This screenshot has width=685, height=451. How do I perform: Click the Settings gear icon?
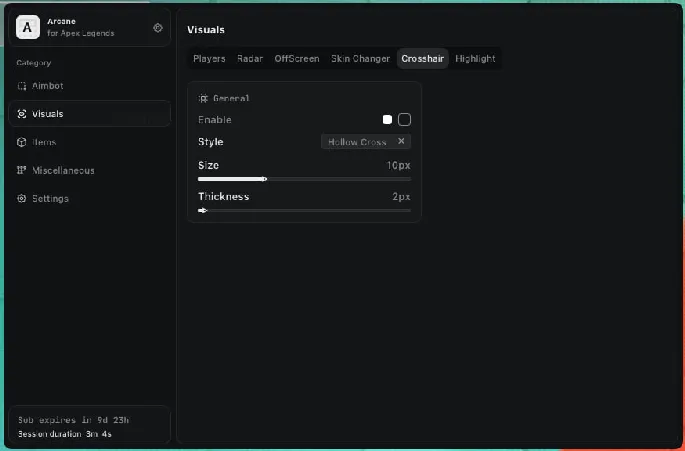(23, 198)
